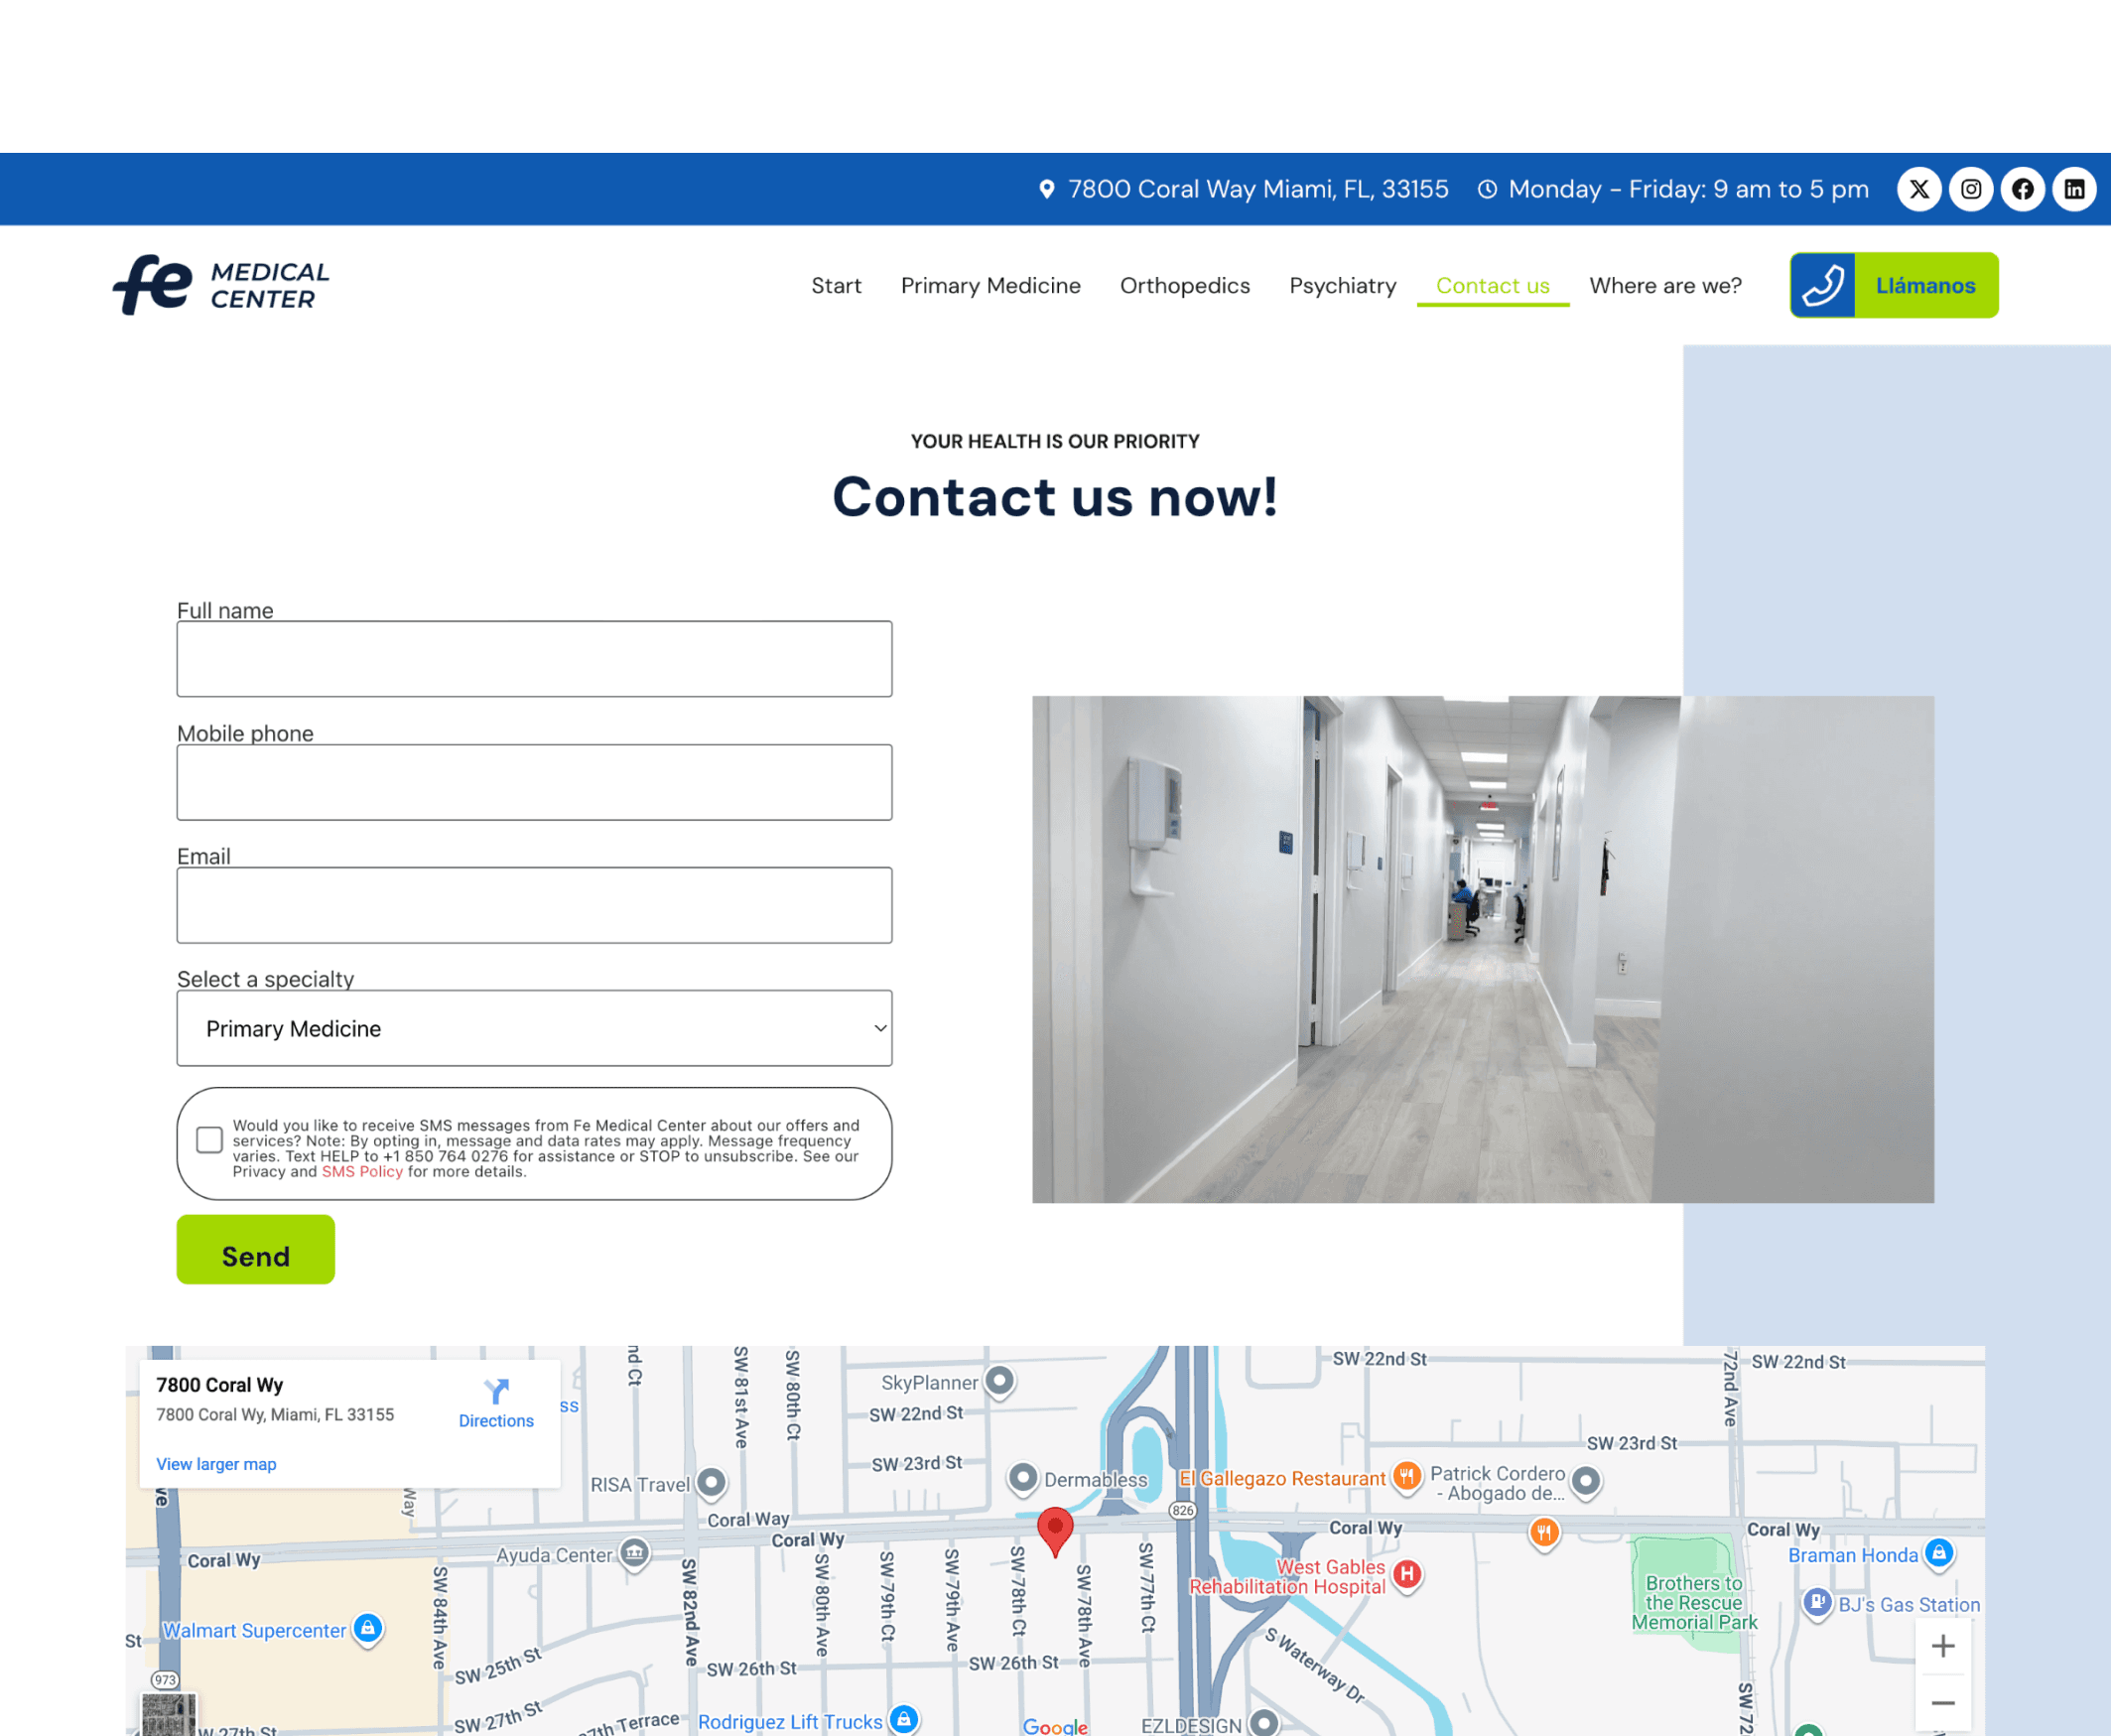
Task: Open the Facebook social icon
Action: pos(2022,189)
